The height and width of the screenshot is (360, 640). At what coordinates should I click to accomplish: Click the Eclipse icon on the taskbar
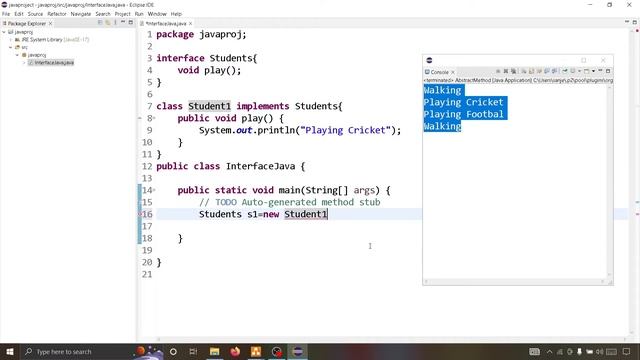(298, 351)
